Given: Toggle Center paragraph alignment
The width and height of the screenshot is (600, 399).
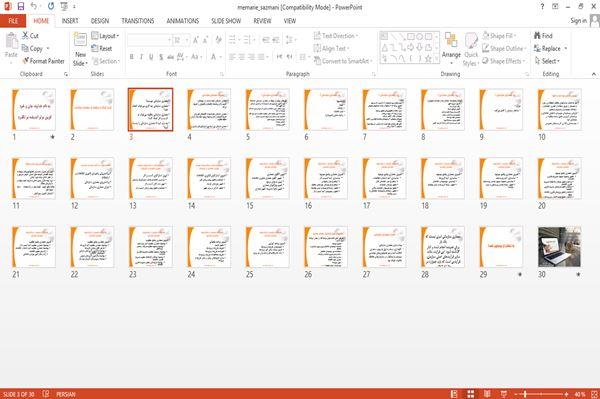Looking at the screenshot, I should [x=241, y=57].
